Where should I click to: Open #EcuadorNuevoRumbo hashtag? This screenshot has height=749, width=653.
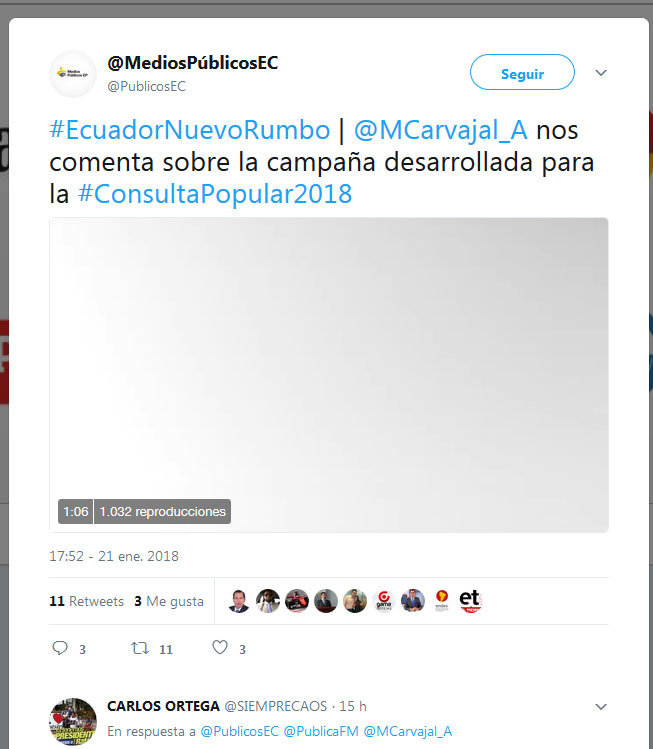coord(190,130)
